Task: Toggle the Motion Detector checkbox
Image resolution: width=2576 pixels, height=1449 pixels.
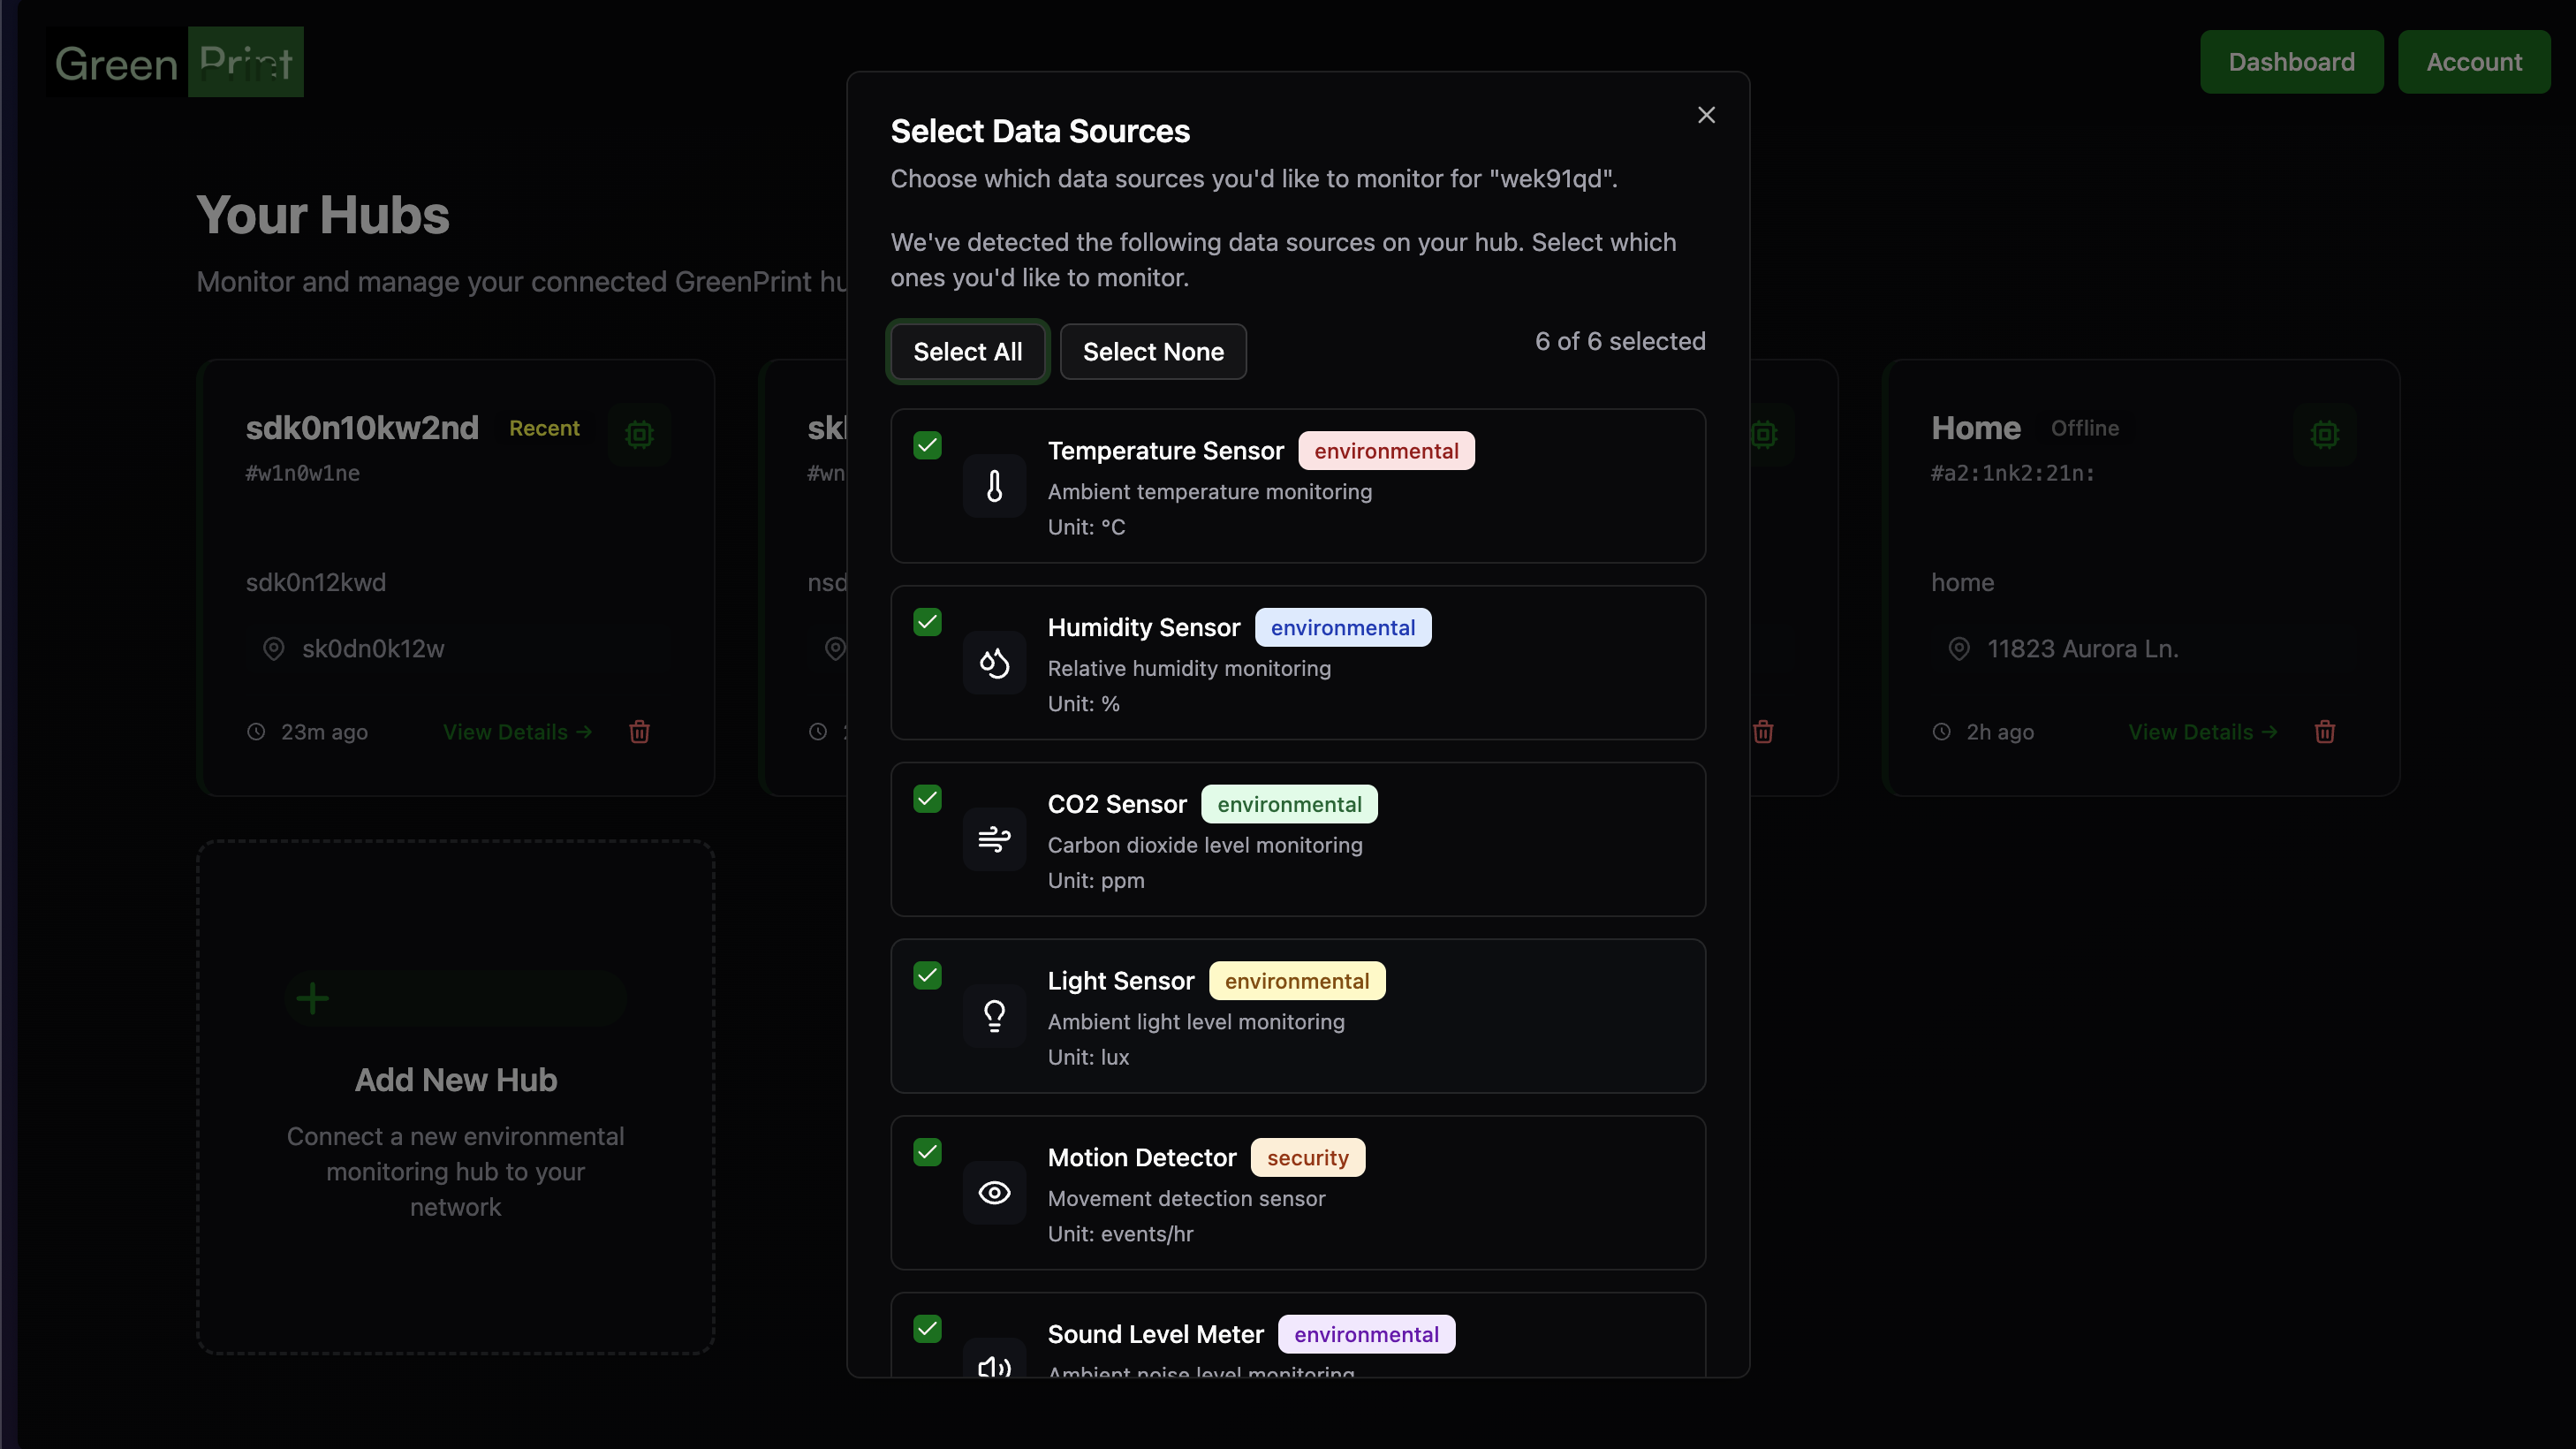Action: [927, 1152]
